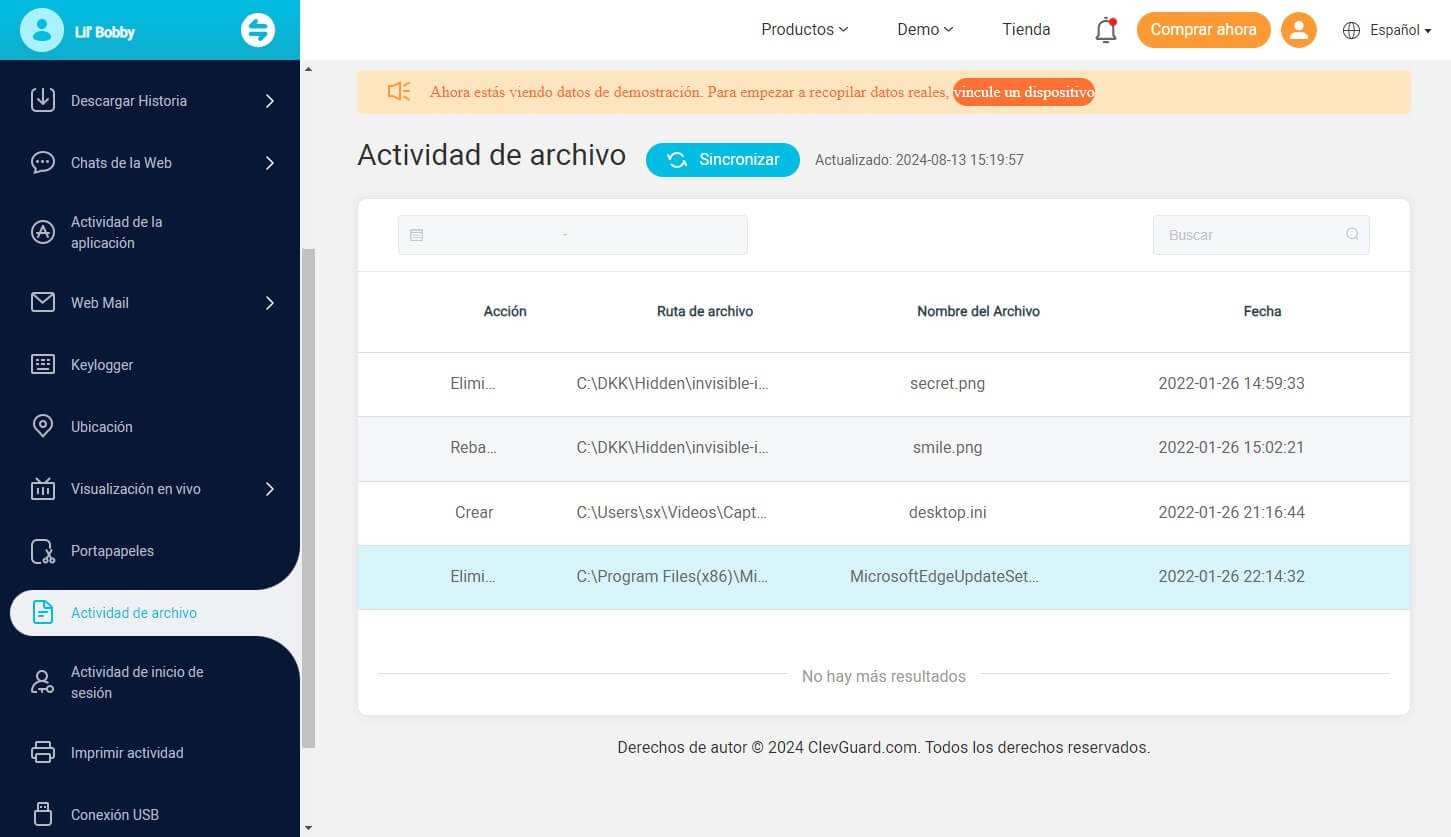The width and height of the screenshot is (1451, 837).
Task: Click the magnifier icon in Buscar field
Action: click(x=1352, y=234)
